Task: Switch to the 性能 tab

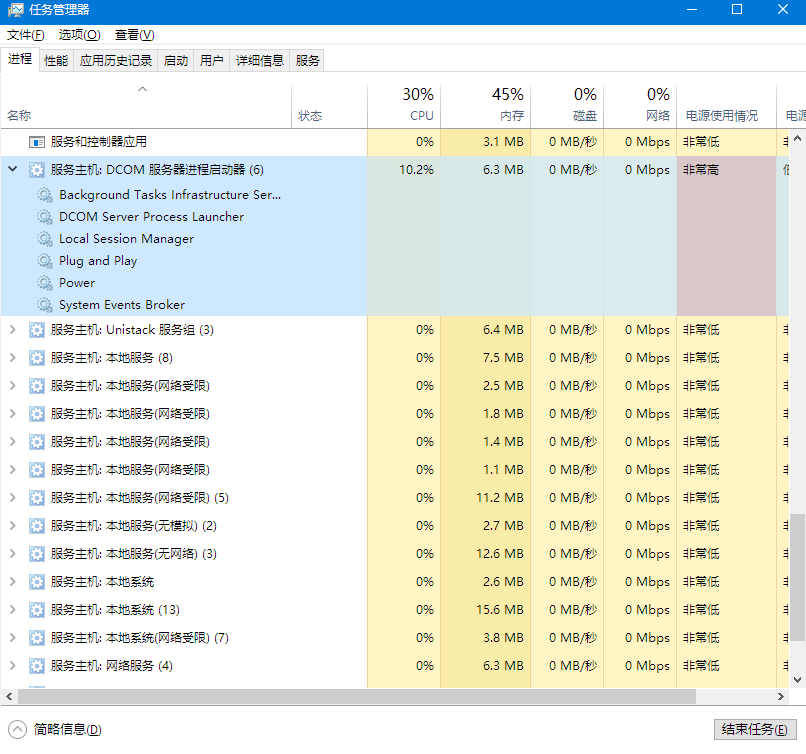Action: tap(56, 61)
